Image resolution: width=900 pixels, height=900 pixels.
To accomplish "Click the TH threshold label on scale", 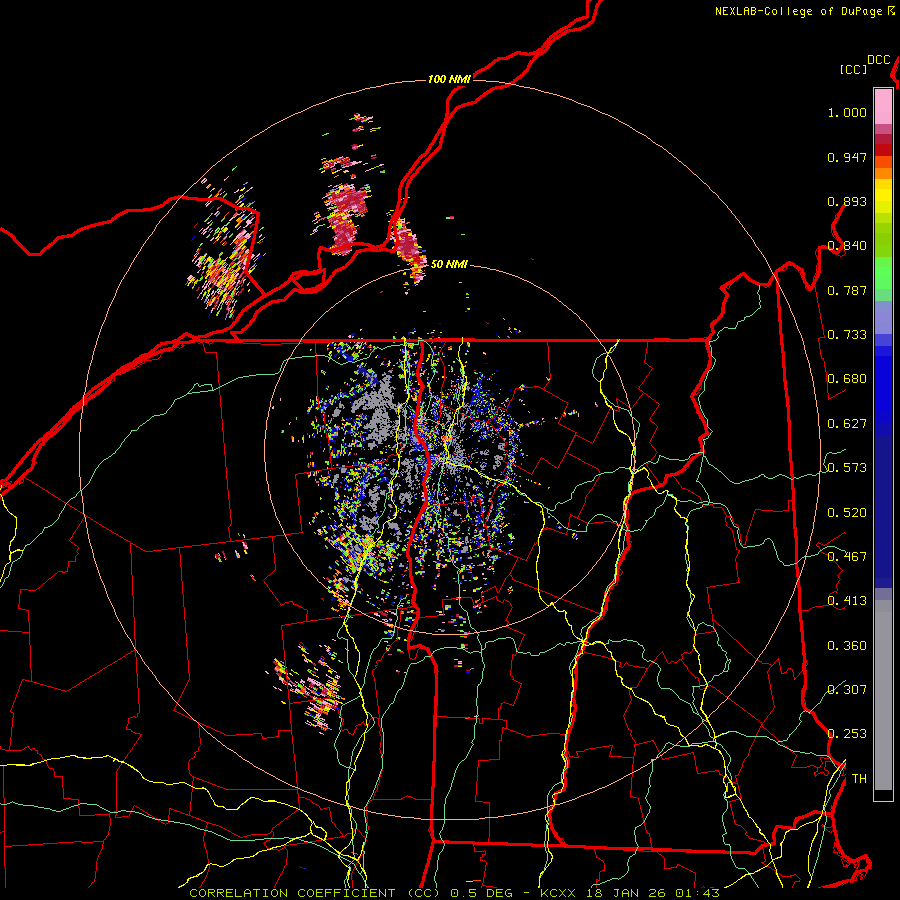I will pos(859,779).
